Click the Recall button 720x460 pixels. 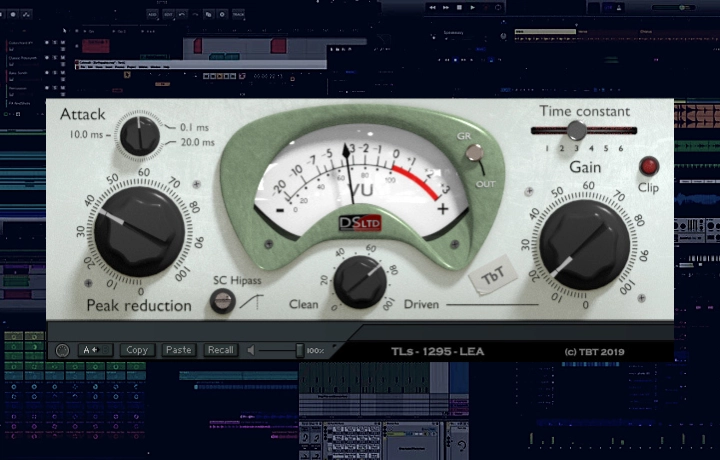[220, 350]
